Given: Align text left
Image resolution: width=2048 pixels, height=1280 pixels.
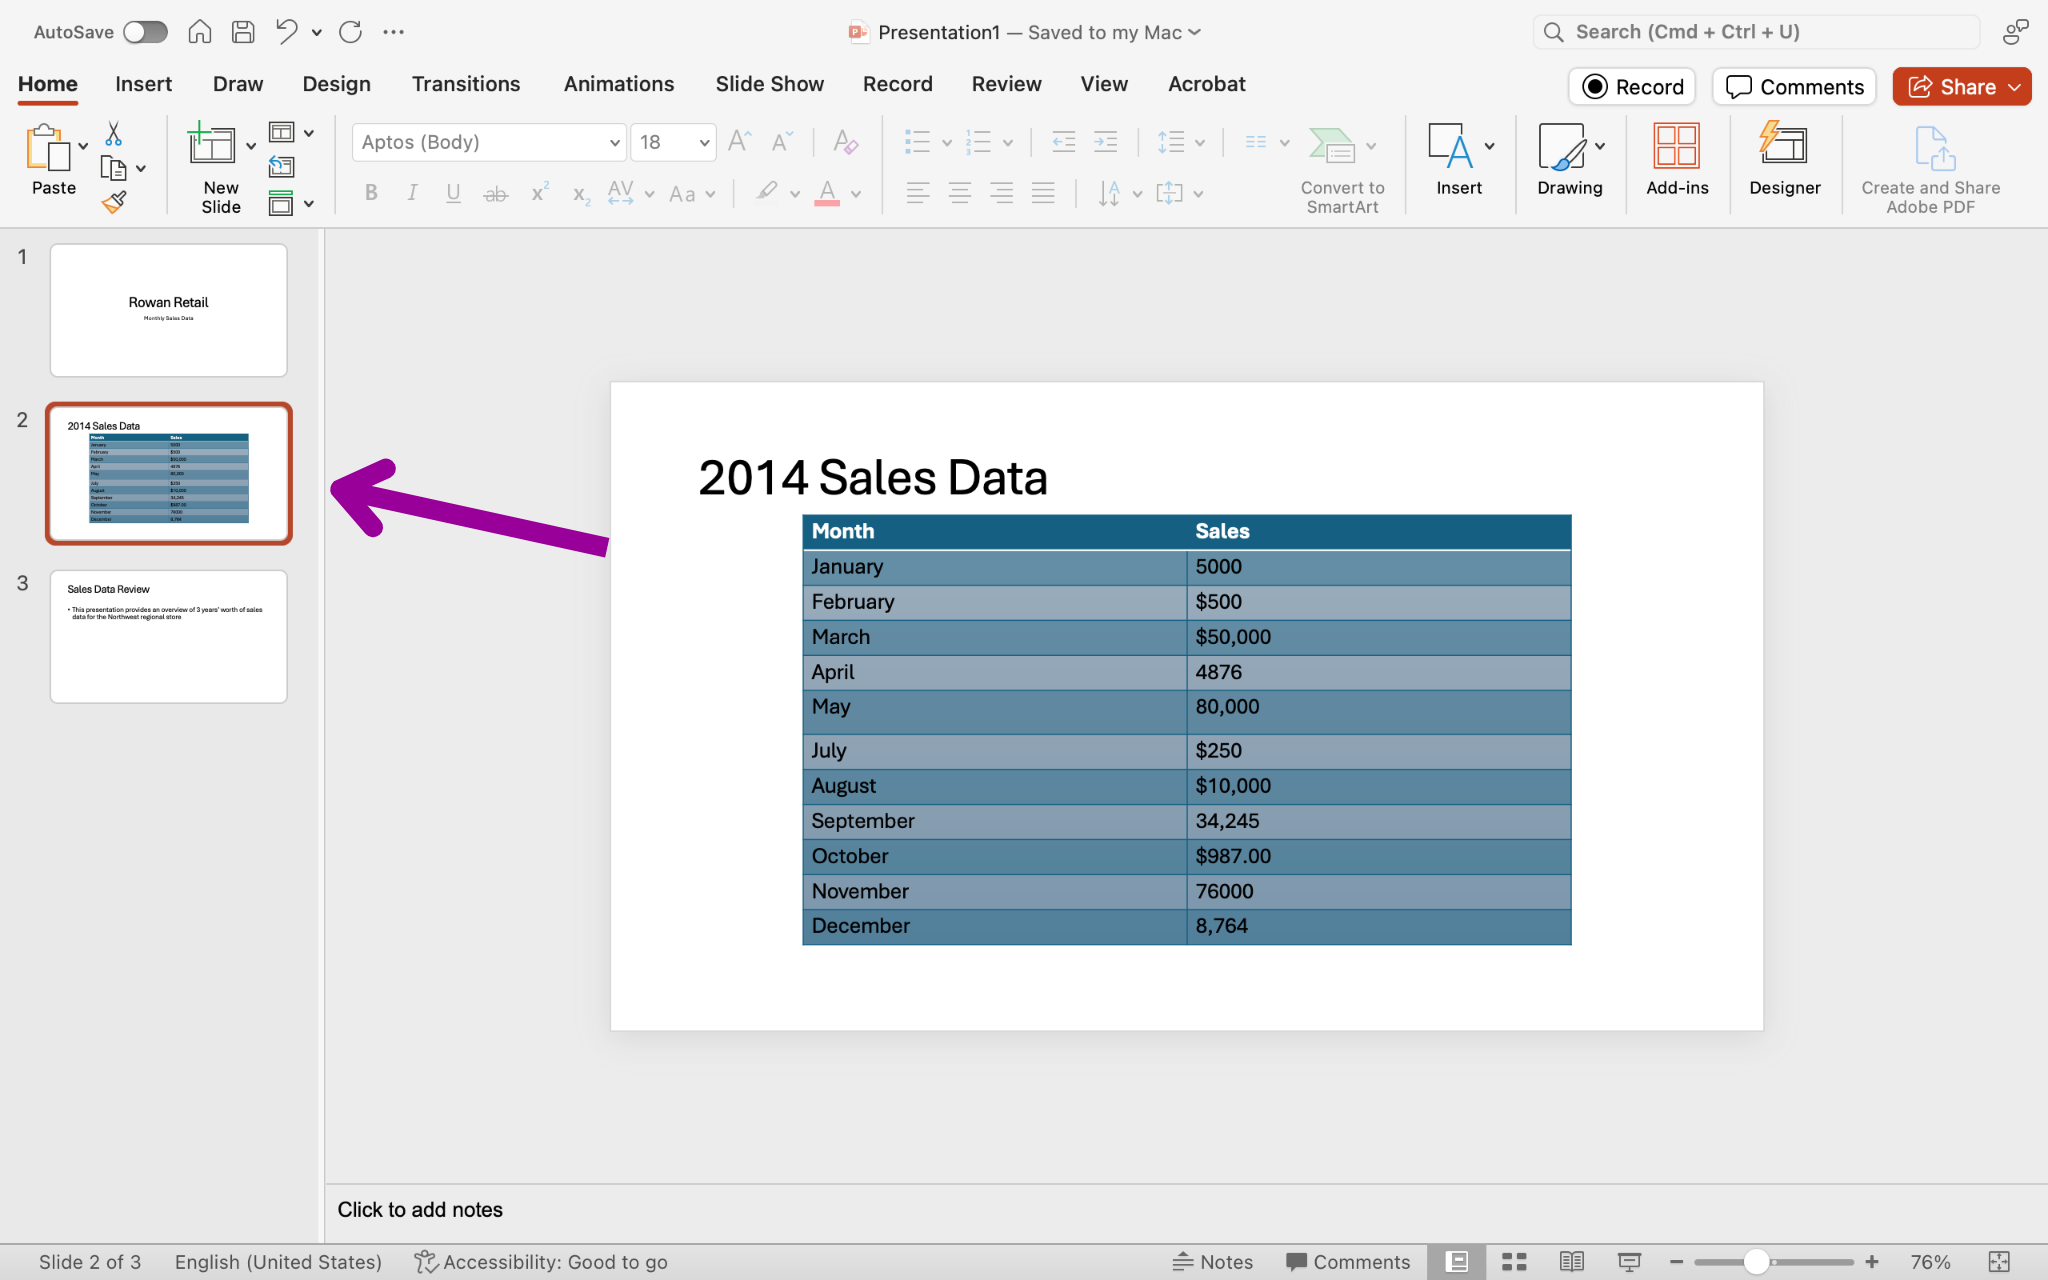Looking at the screenshot, I should click(918, 193).
